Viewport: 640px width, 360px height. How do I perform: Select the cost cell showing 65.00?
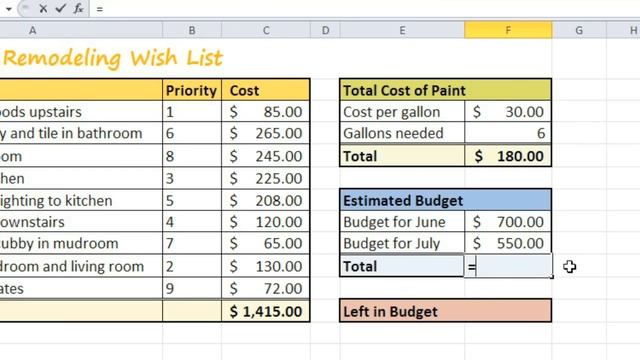click(266, 243)
